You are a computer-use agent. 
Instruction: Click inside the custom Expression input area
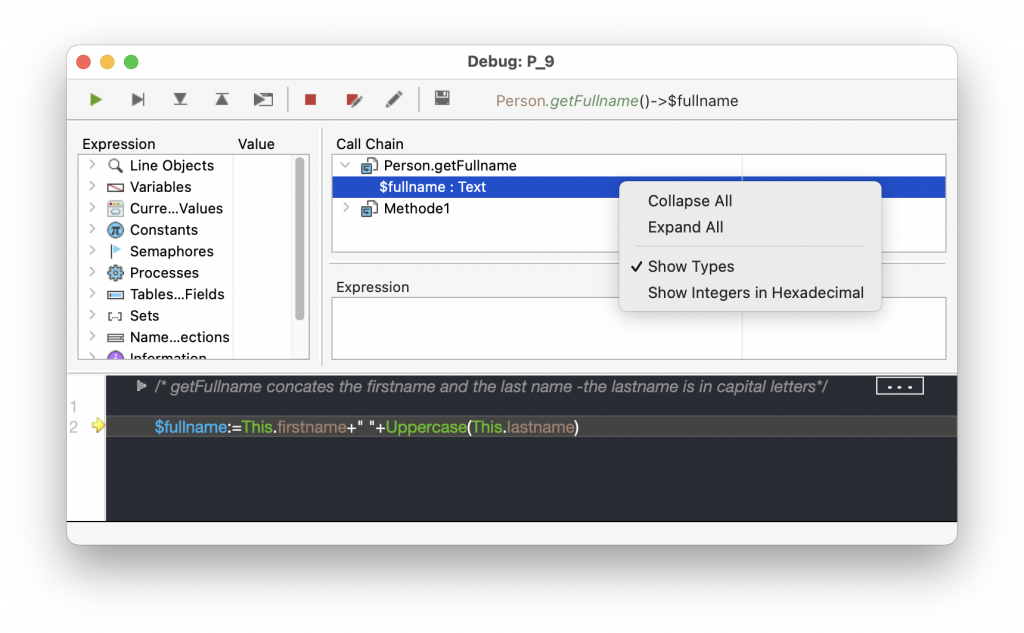639,329
